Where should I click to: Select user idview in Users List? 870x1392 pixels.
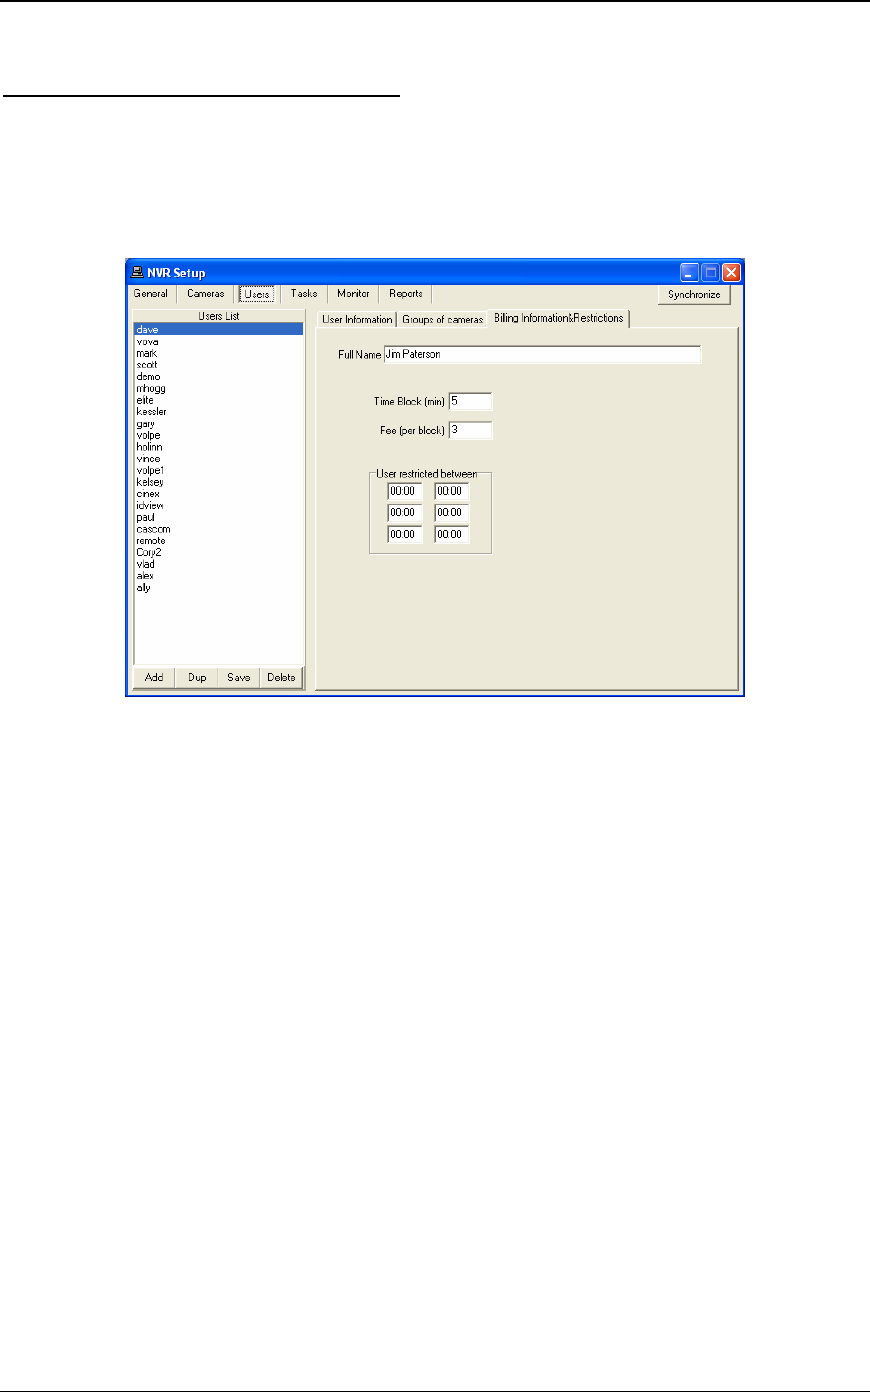pyautogui.click(x=218, y=506)
